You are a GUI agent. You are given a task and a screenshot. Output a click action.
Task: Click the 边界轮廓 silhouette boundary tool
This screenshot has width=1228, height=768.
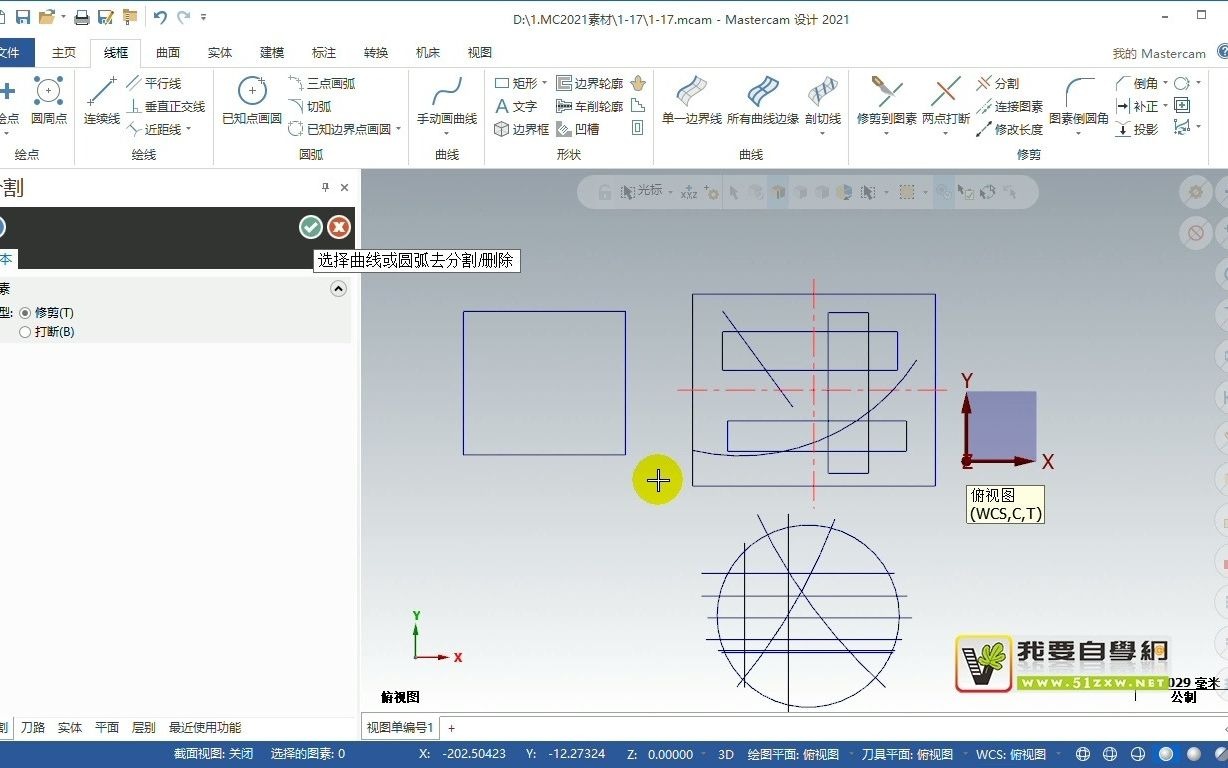click(590, 84)
